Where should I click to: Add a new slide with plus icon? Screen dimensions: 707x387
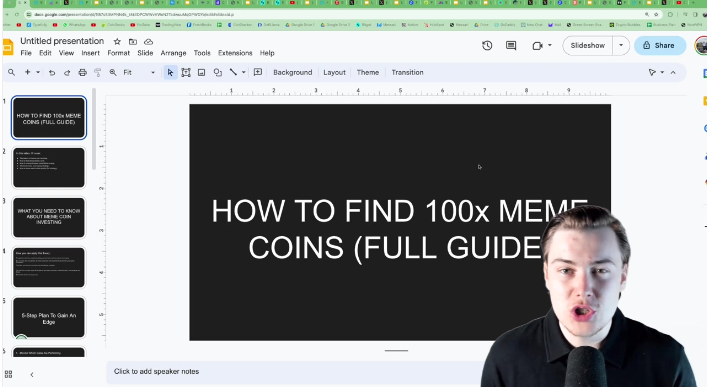coord(28,72)
